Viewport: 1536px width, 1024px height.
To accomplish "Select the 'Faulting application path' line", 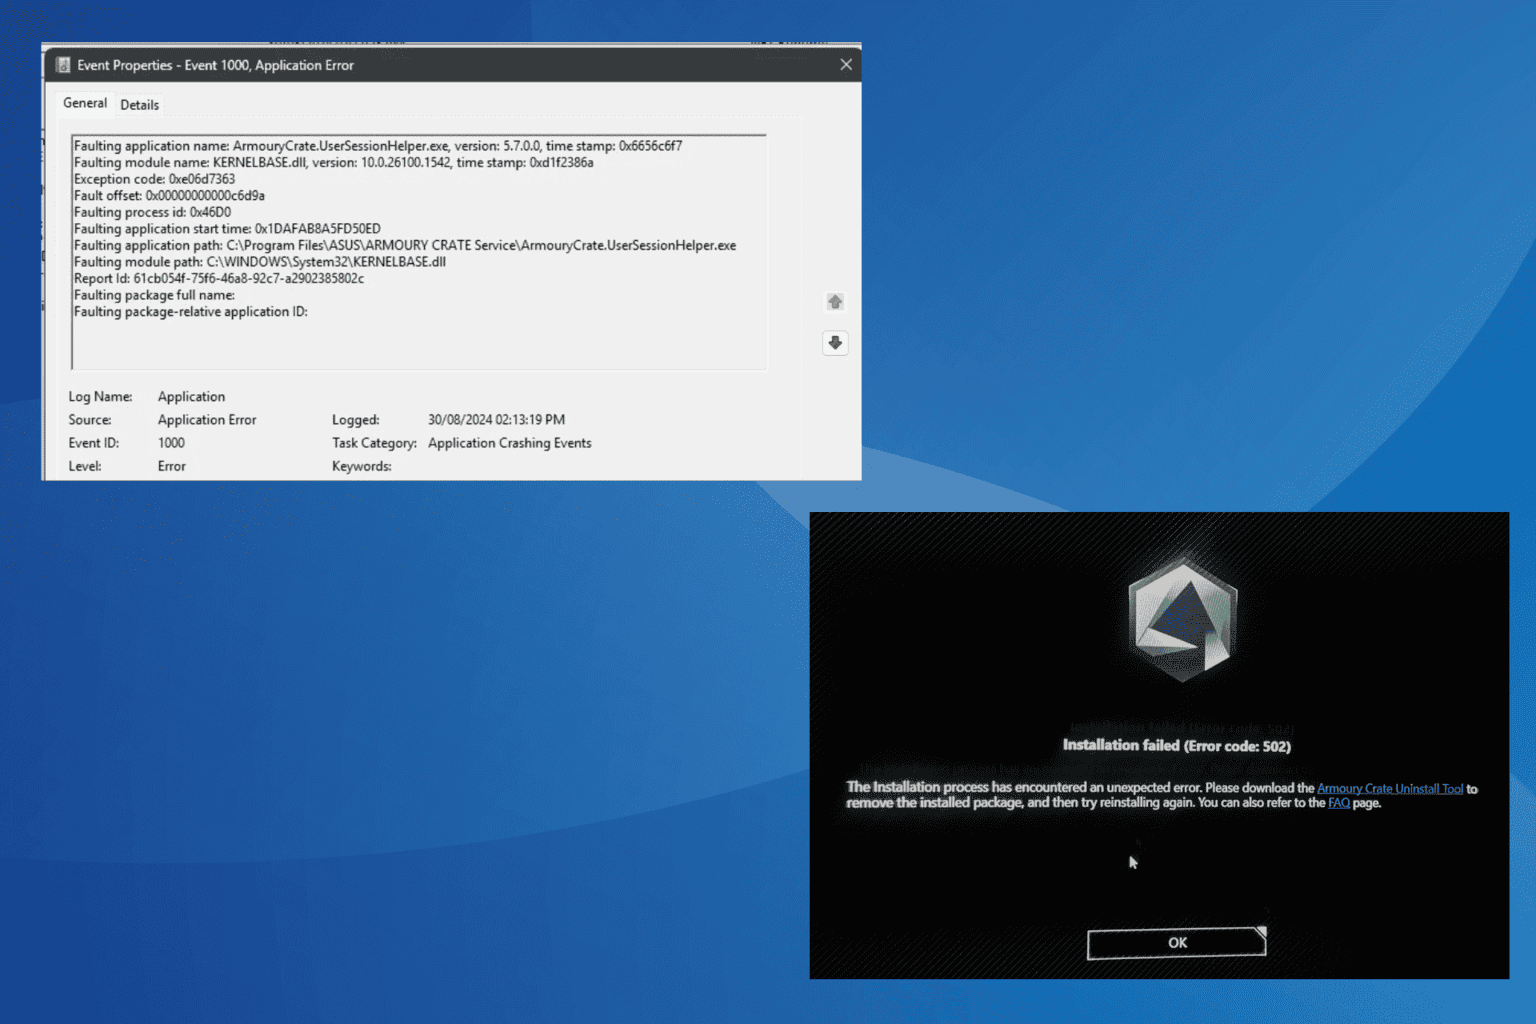I will pos(405,245).
